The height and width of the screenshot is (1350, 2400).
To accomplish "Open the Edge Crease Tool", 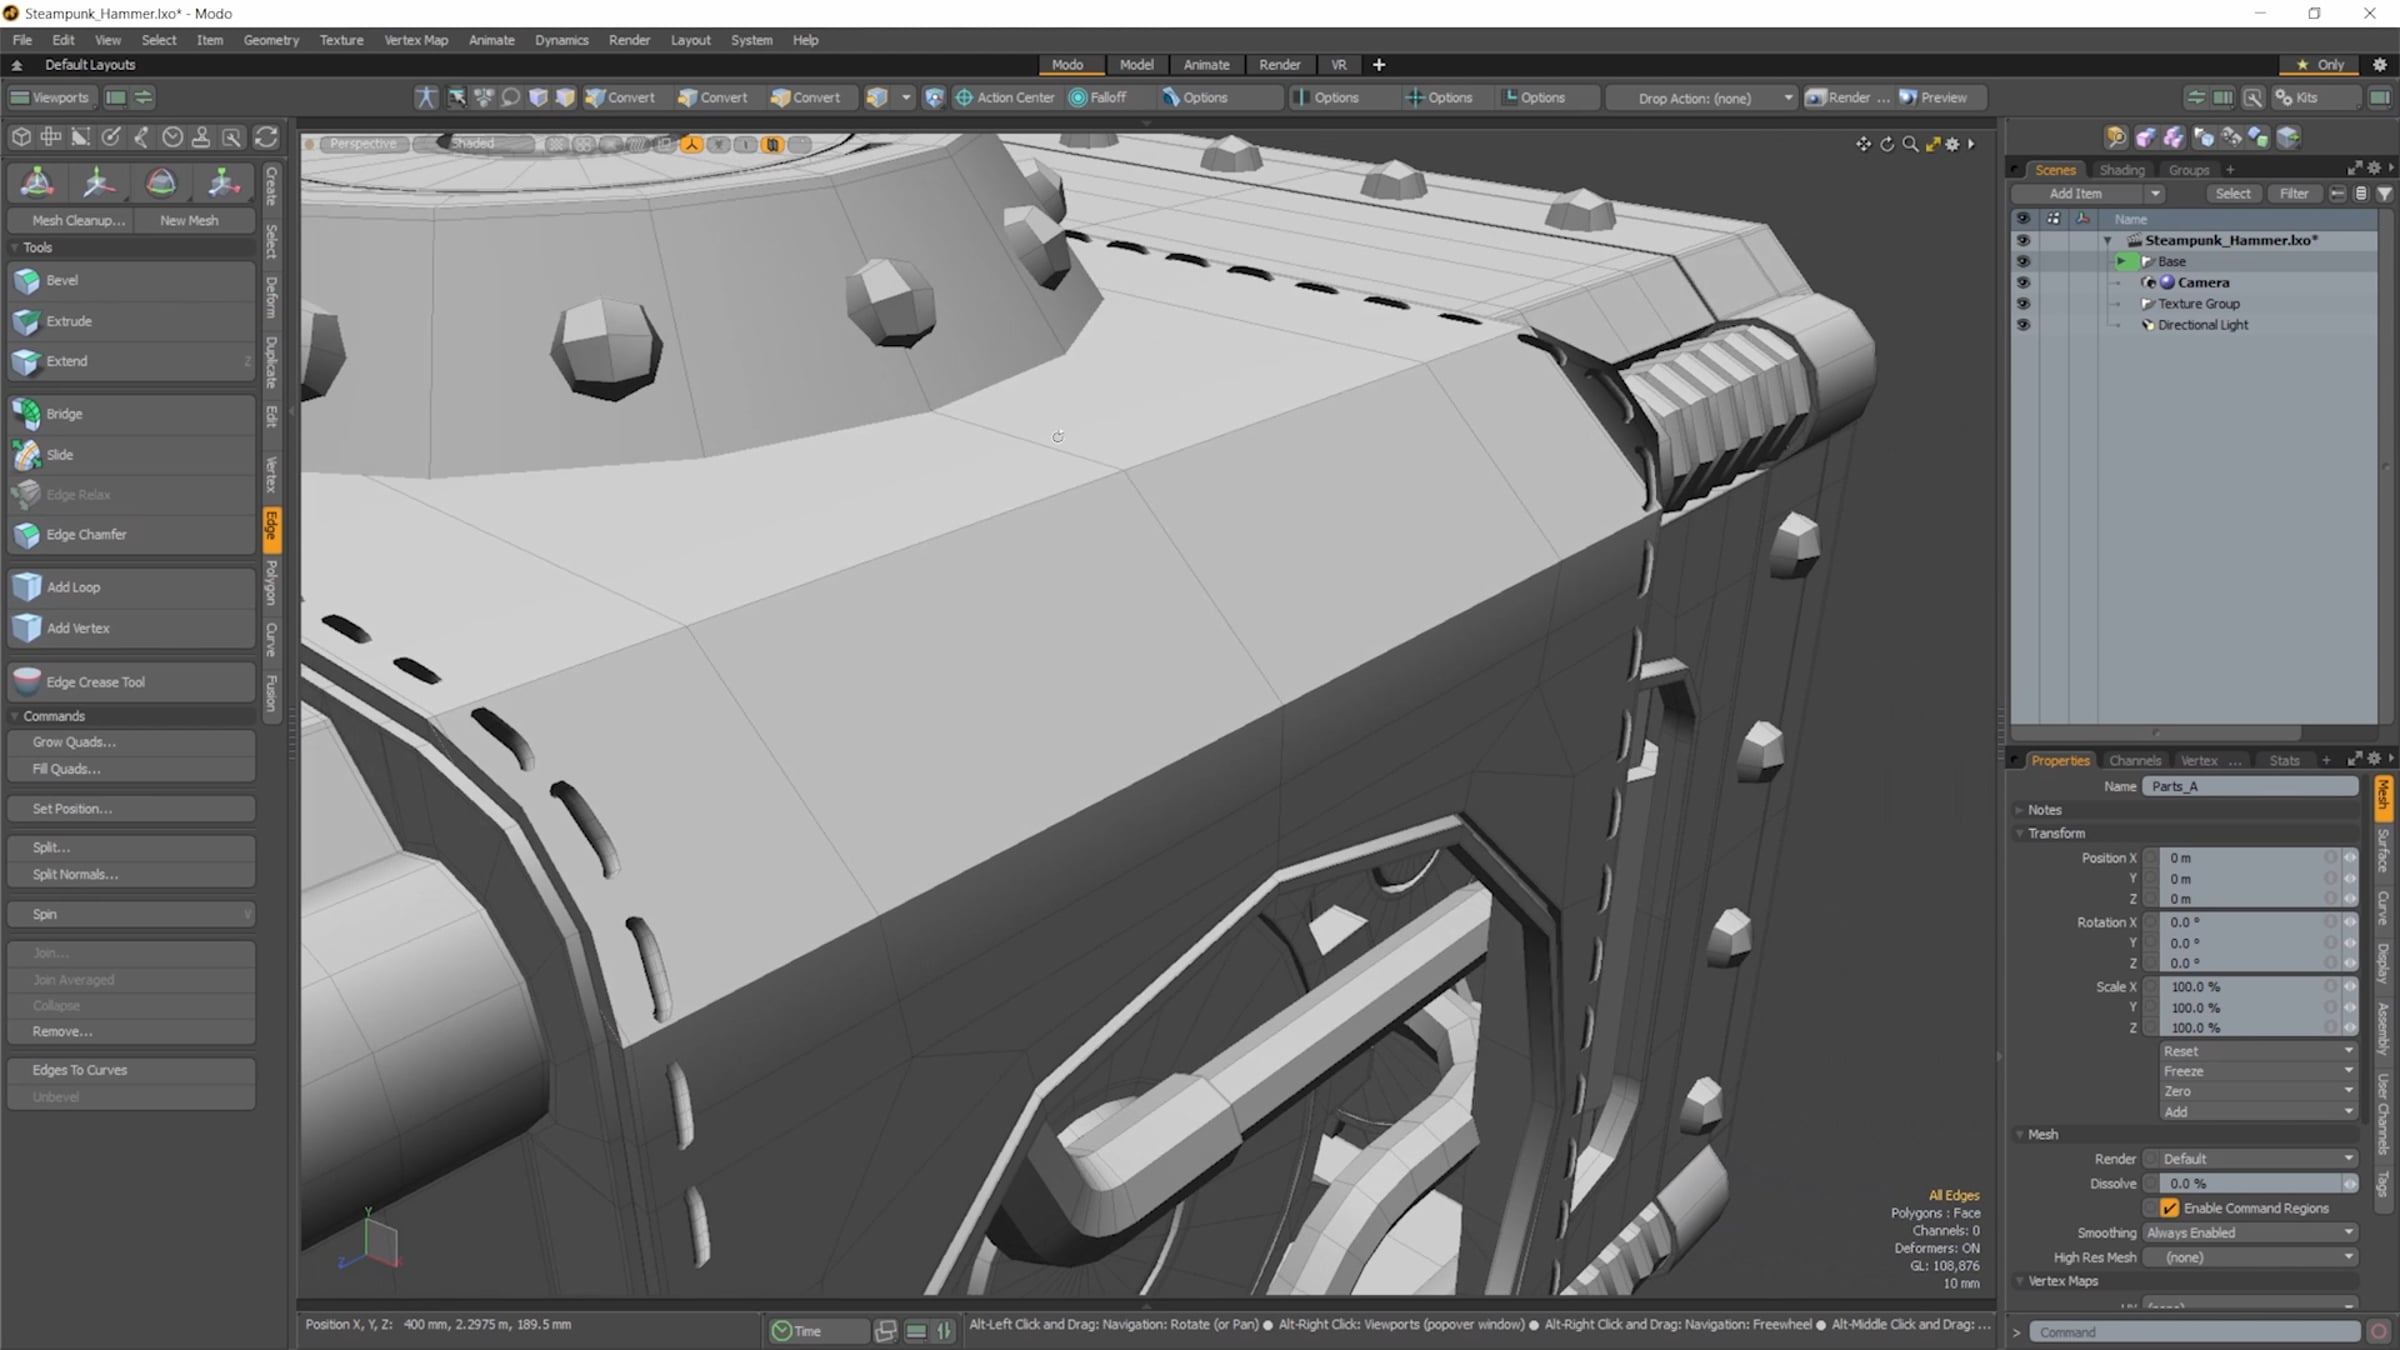I will (131, 682).
